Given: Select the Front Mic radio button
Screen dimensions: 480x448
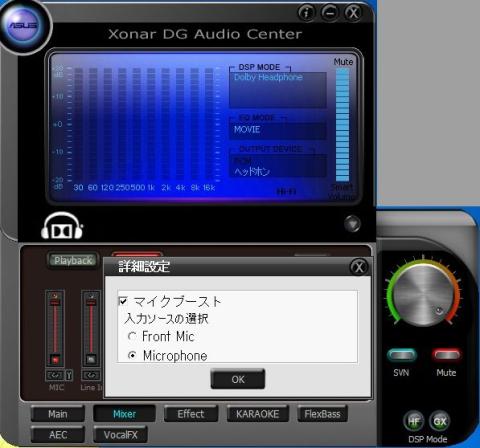Looking at the screenshot, I should click(132, 336).
